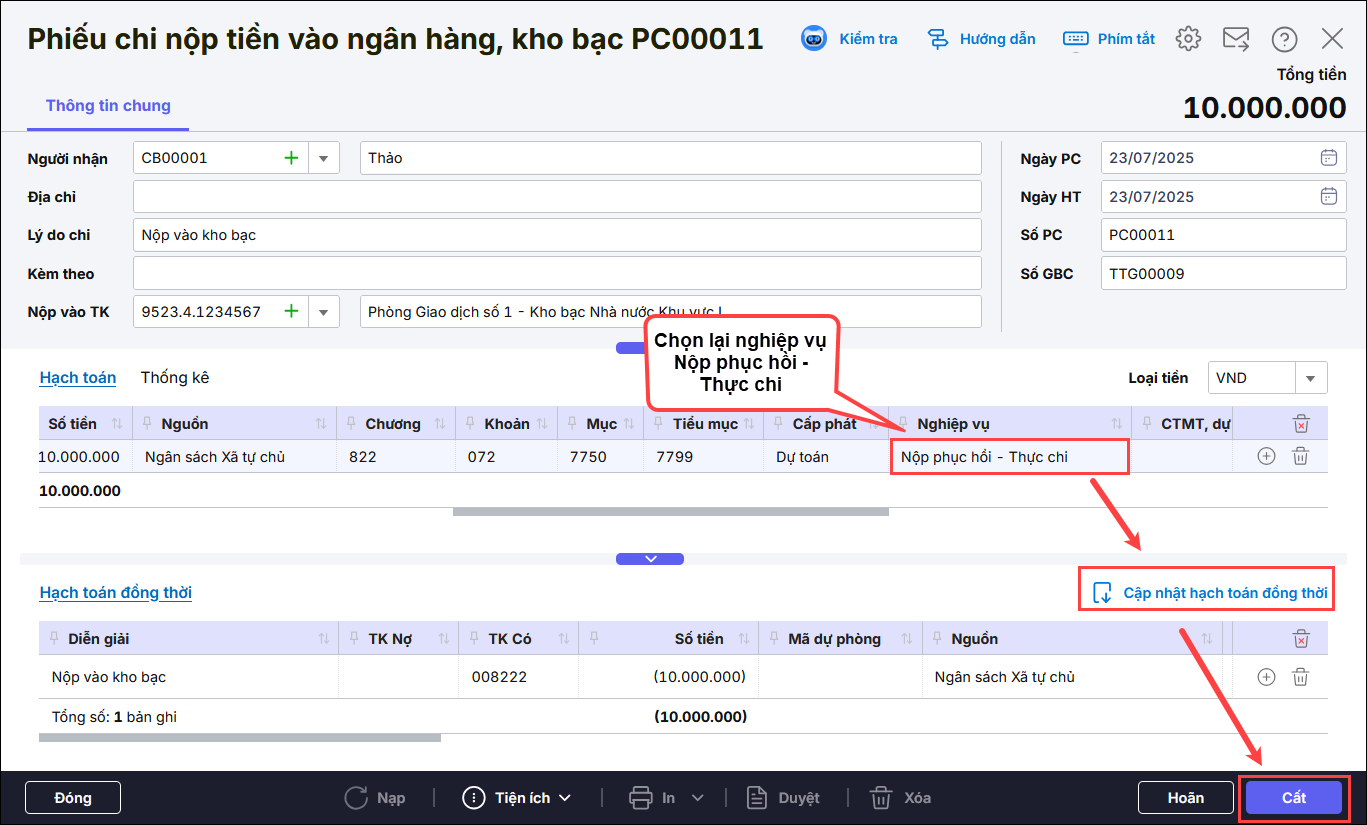Click the TK Có cell 008222
The height and width of the screenshot is (825, 1367).
tap(518, 677)
